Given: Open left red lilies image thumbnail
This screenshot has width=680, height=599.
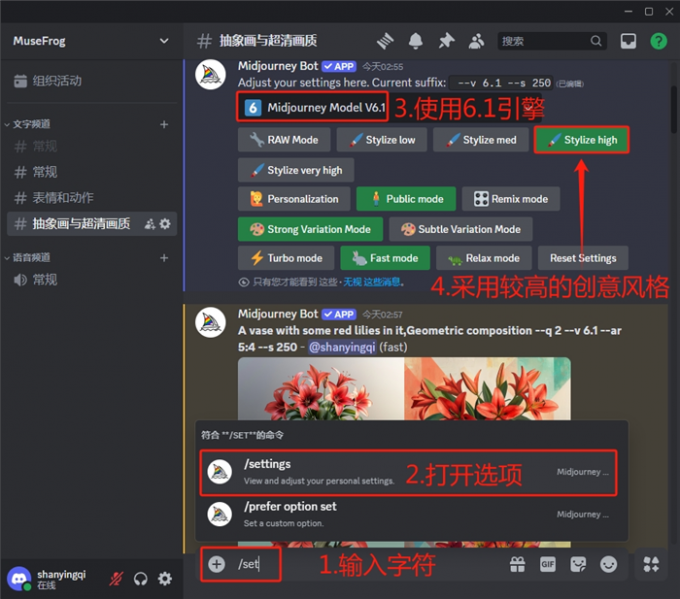Looking at the screenshot, I should [x=321, y=389].
